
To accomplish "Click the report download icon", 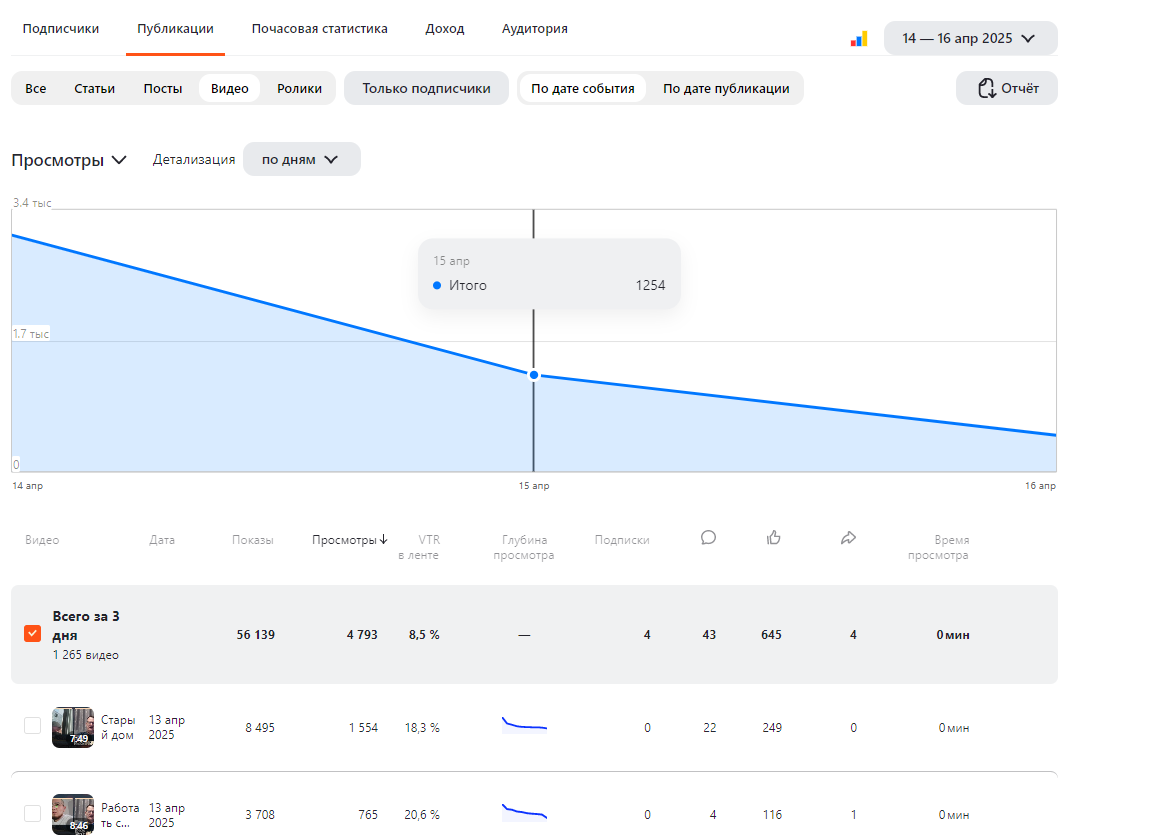I will click(986, 88).
